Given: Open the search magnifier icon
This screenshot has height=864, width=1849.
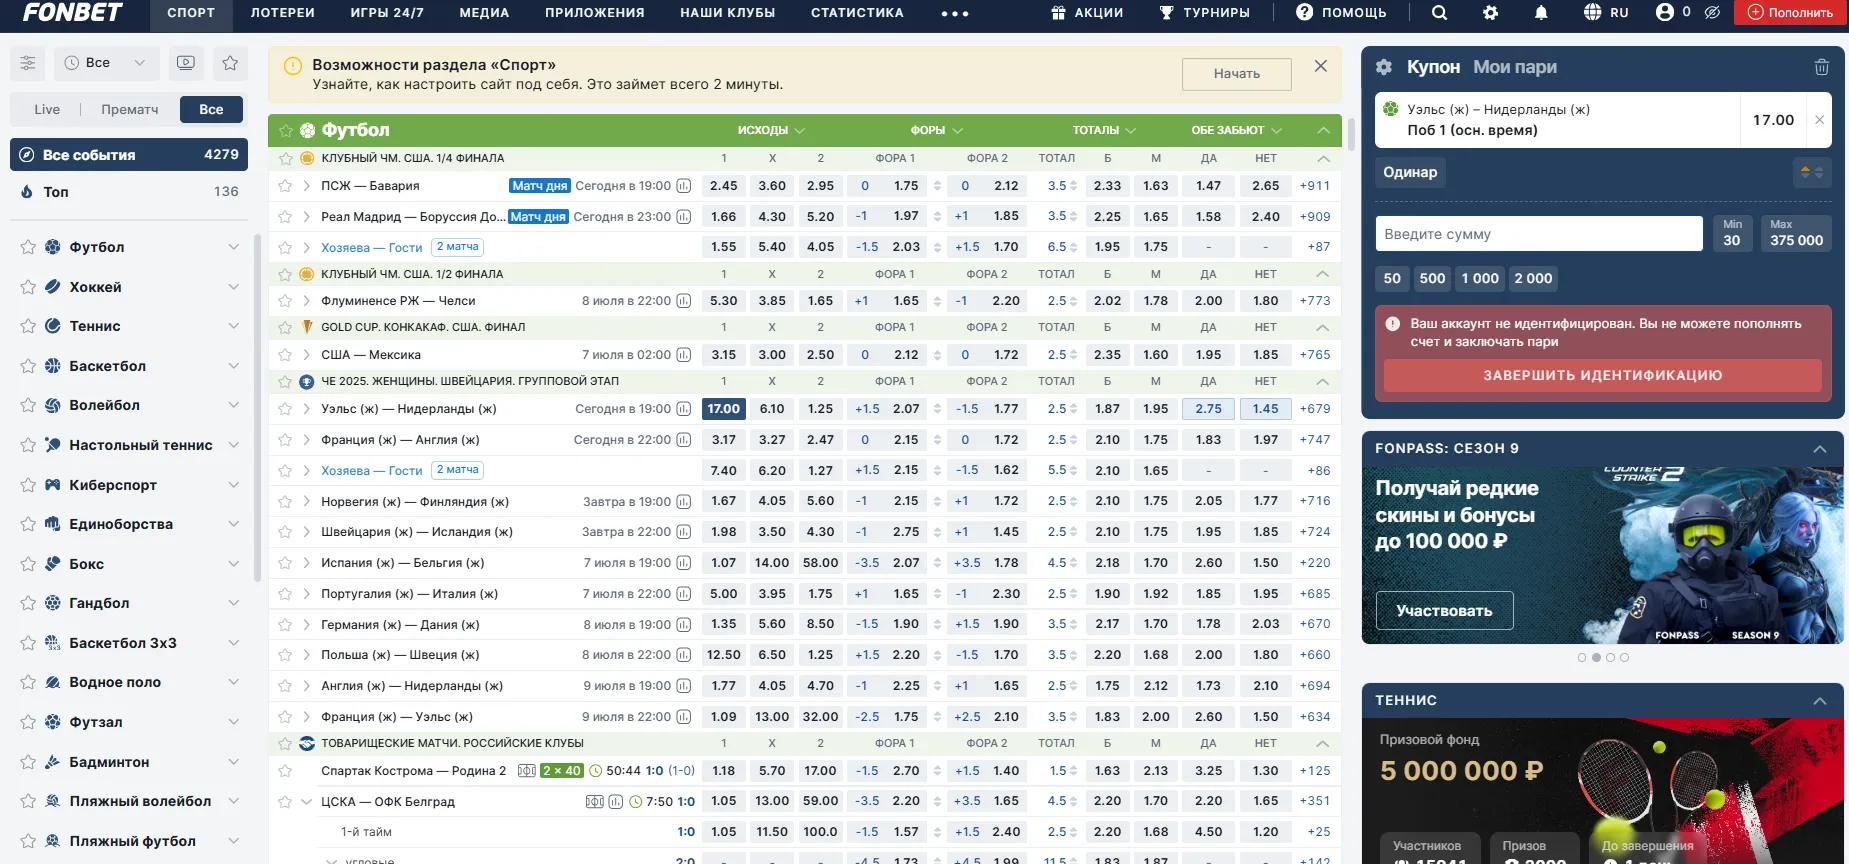Looking at the screenshot, I should pyautogui.click(x=1439, y=13).
